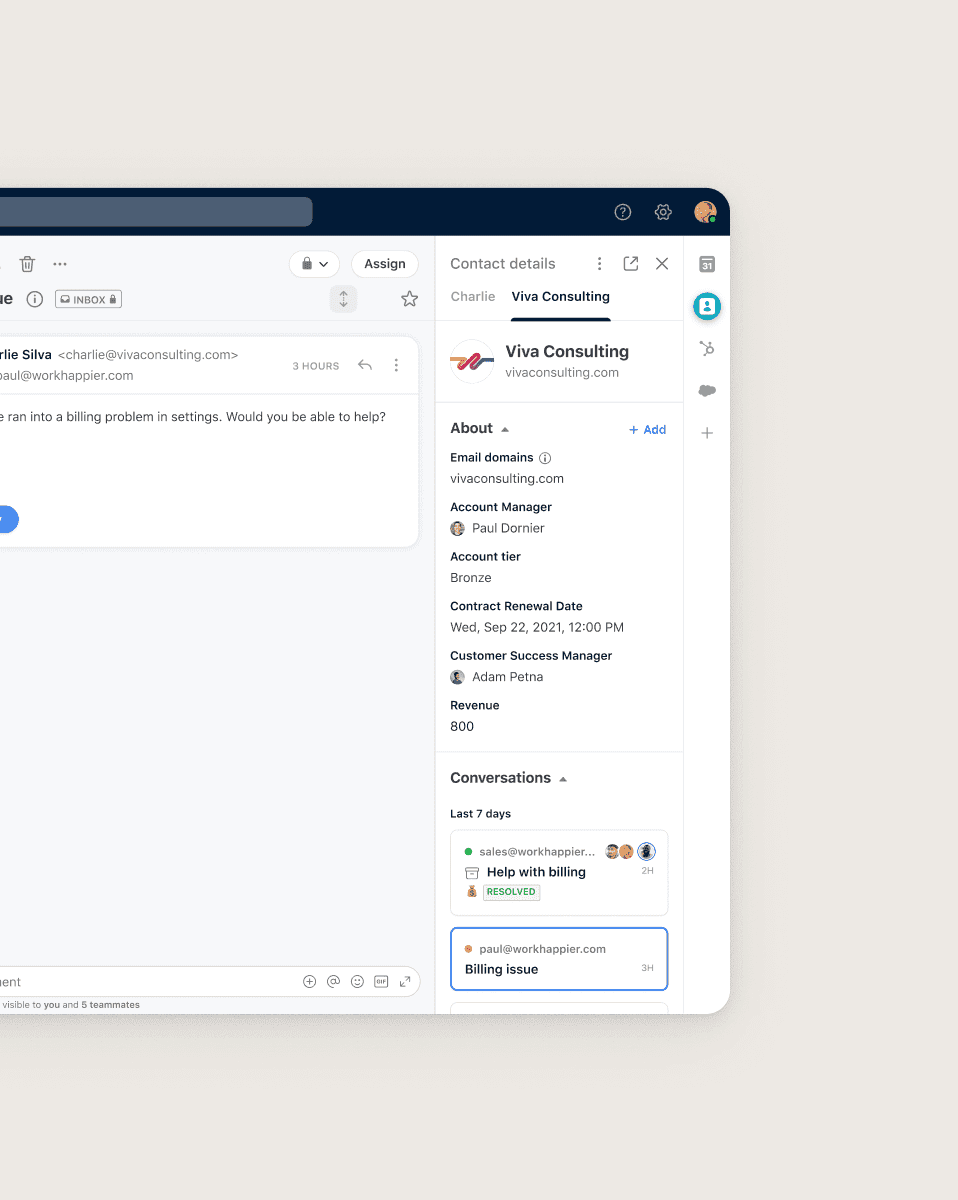Open the lock privacy dropdown

314,264
